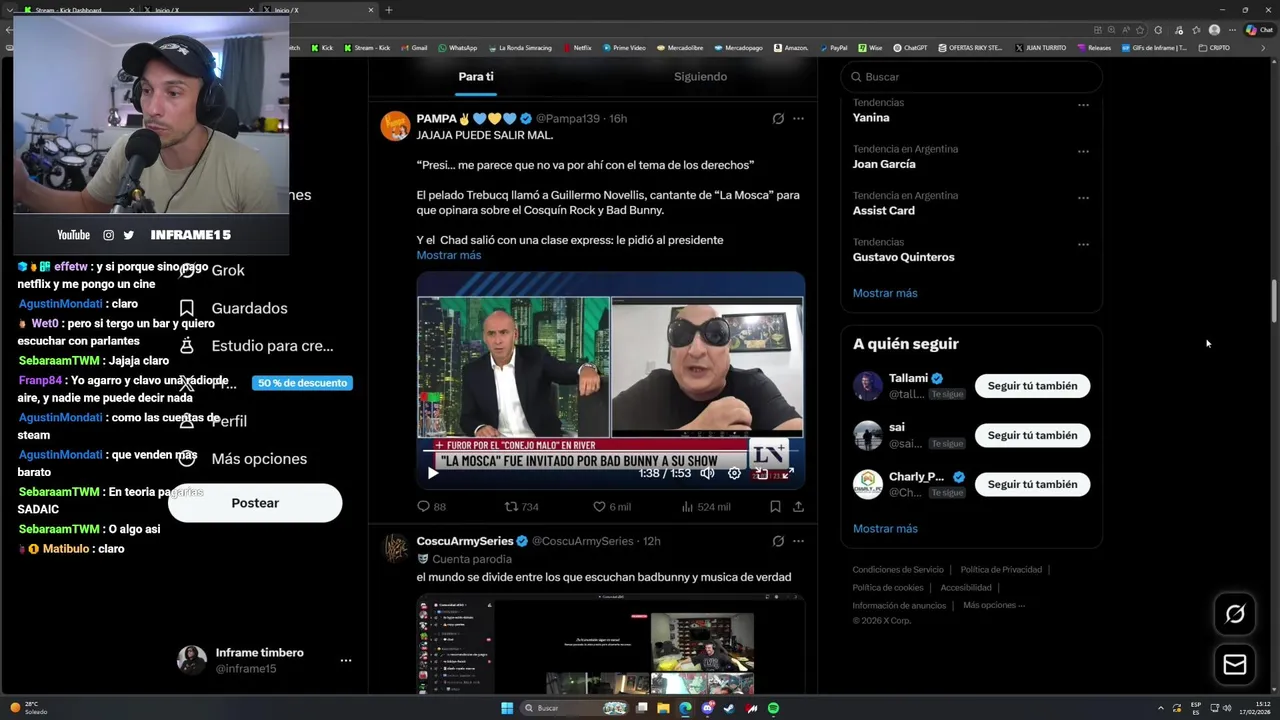Open options for the Yanina trend
Screen dimensions: 1280x720
[x=1083, y=105]
